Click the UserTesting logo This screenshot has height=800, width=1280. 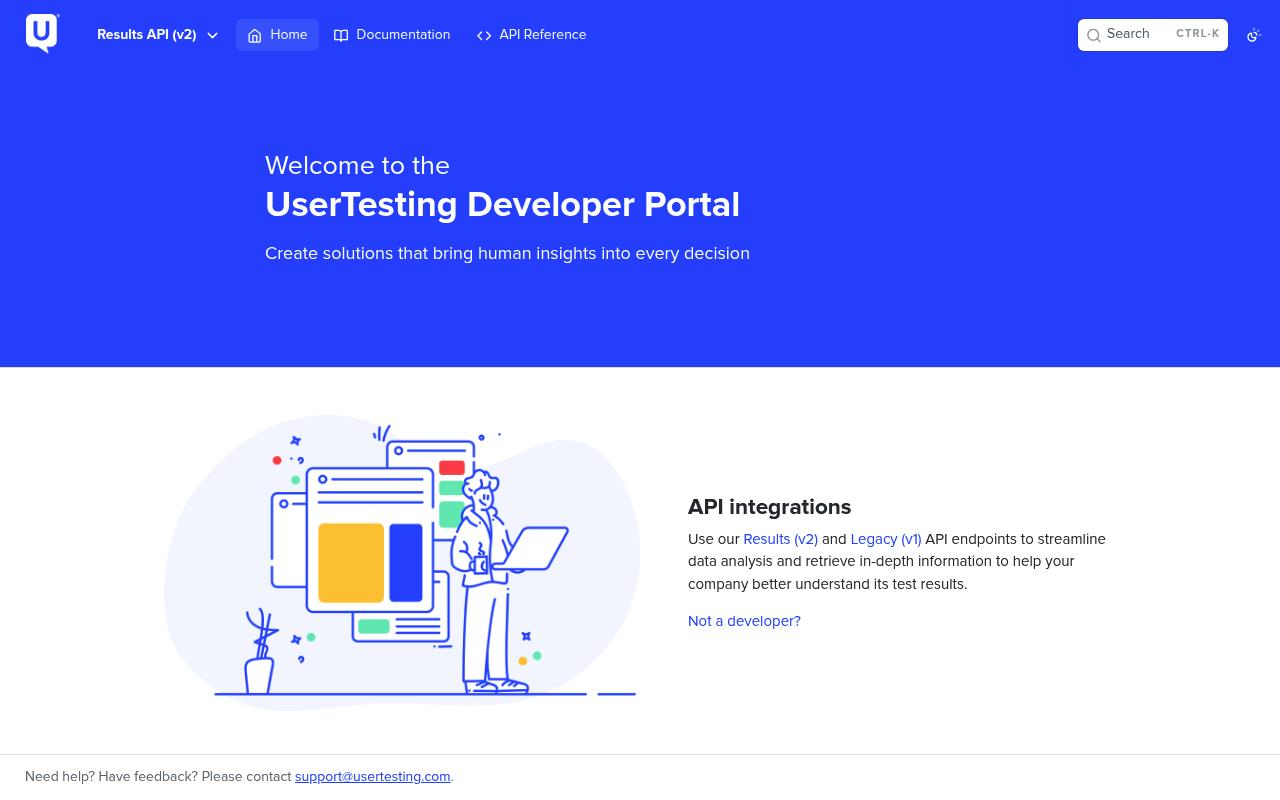42,34
